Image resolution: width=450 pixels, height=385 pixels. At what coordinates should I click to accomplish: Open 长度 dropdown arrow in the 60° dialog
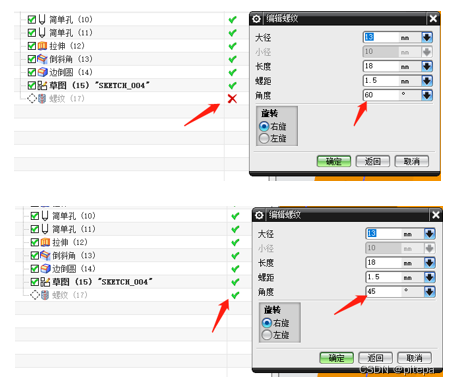coord(427,66)
